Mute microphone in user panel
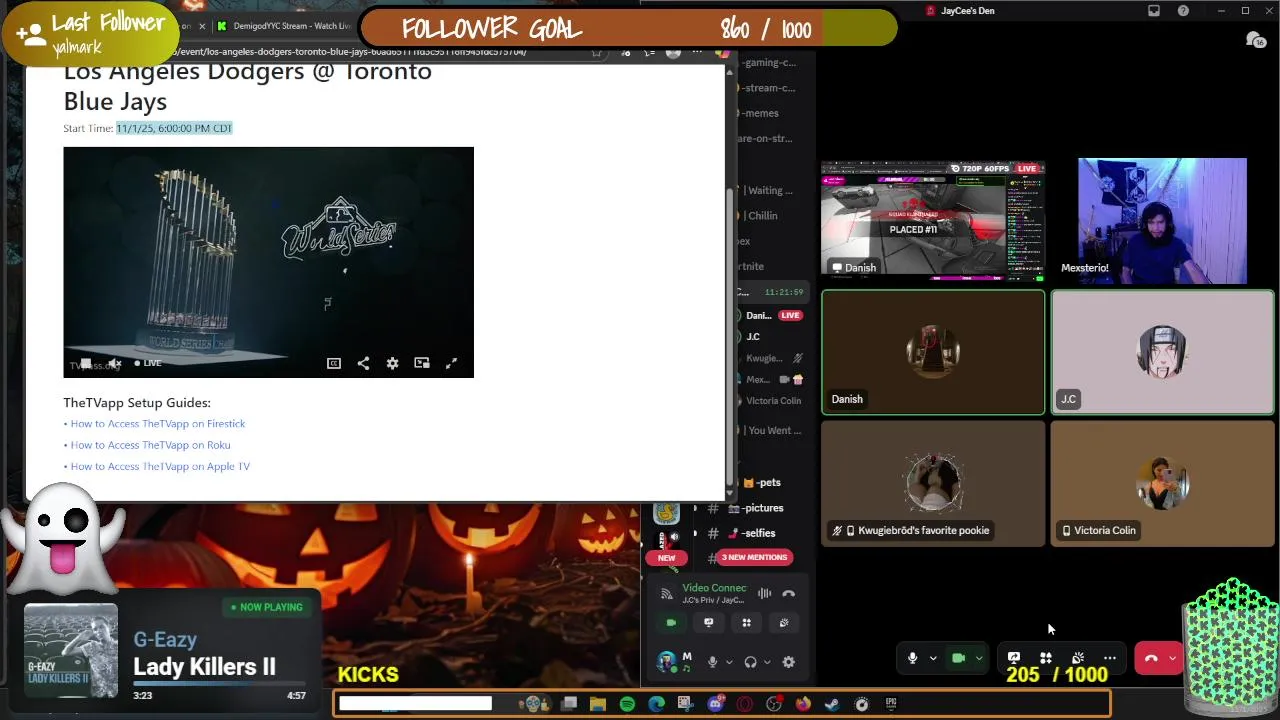1280x720 pixels. [x=712, y=662]
